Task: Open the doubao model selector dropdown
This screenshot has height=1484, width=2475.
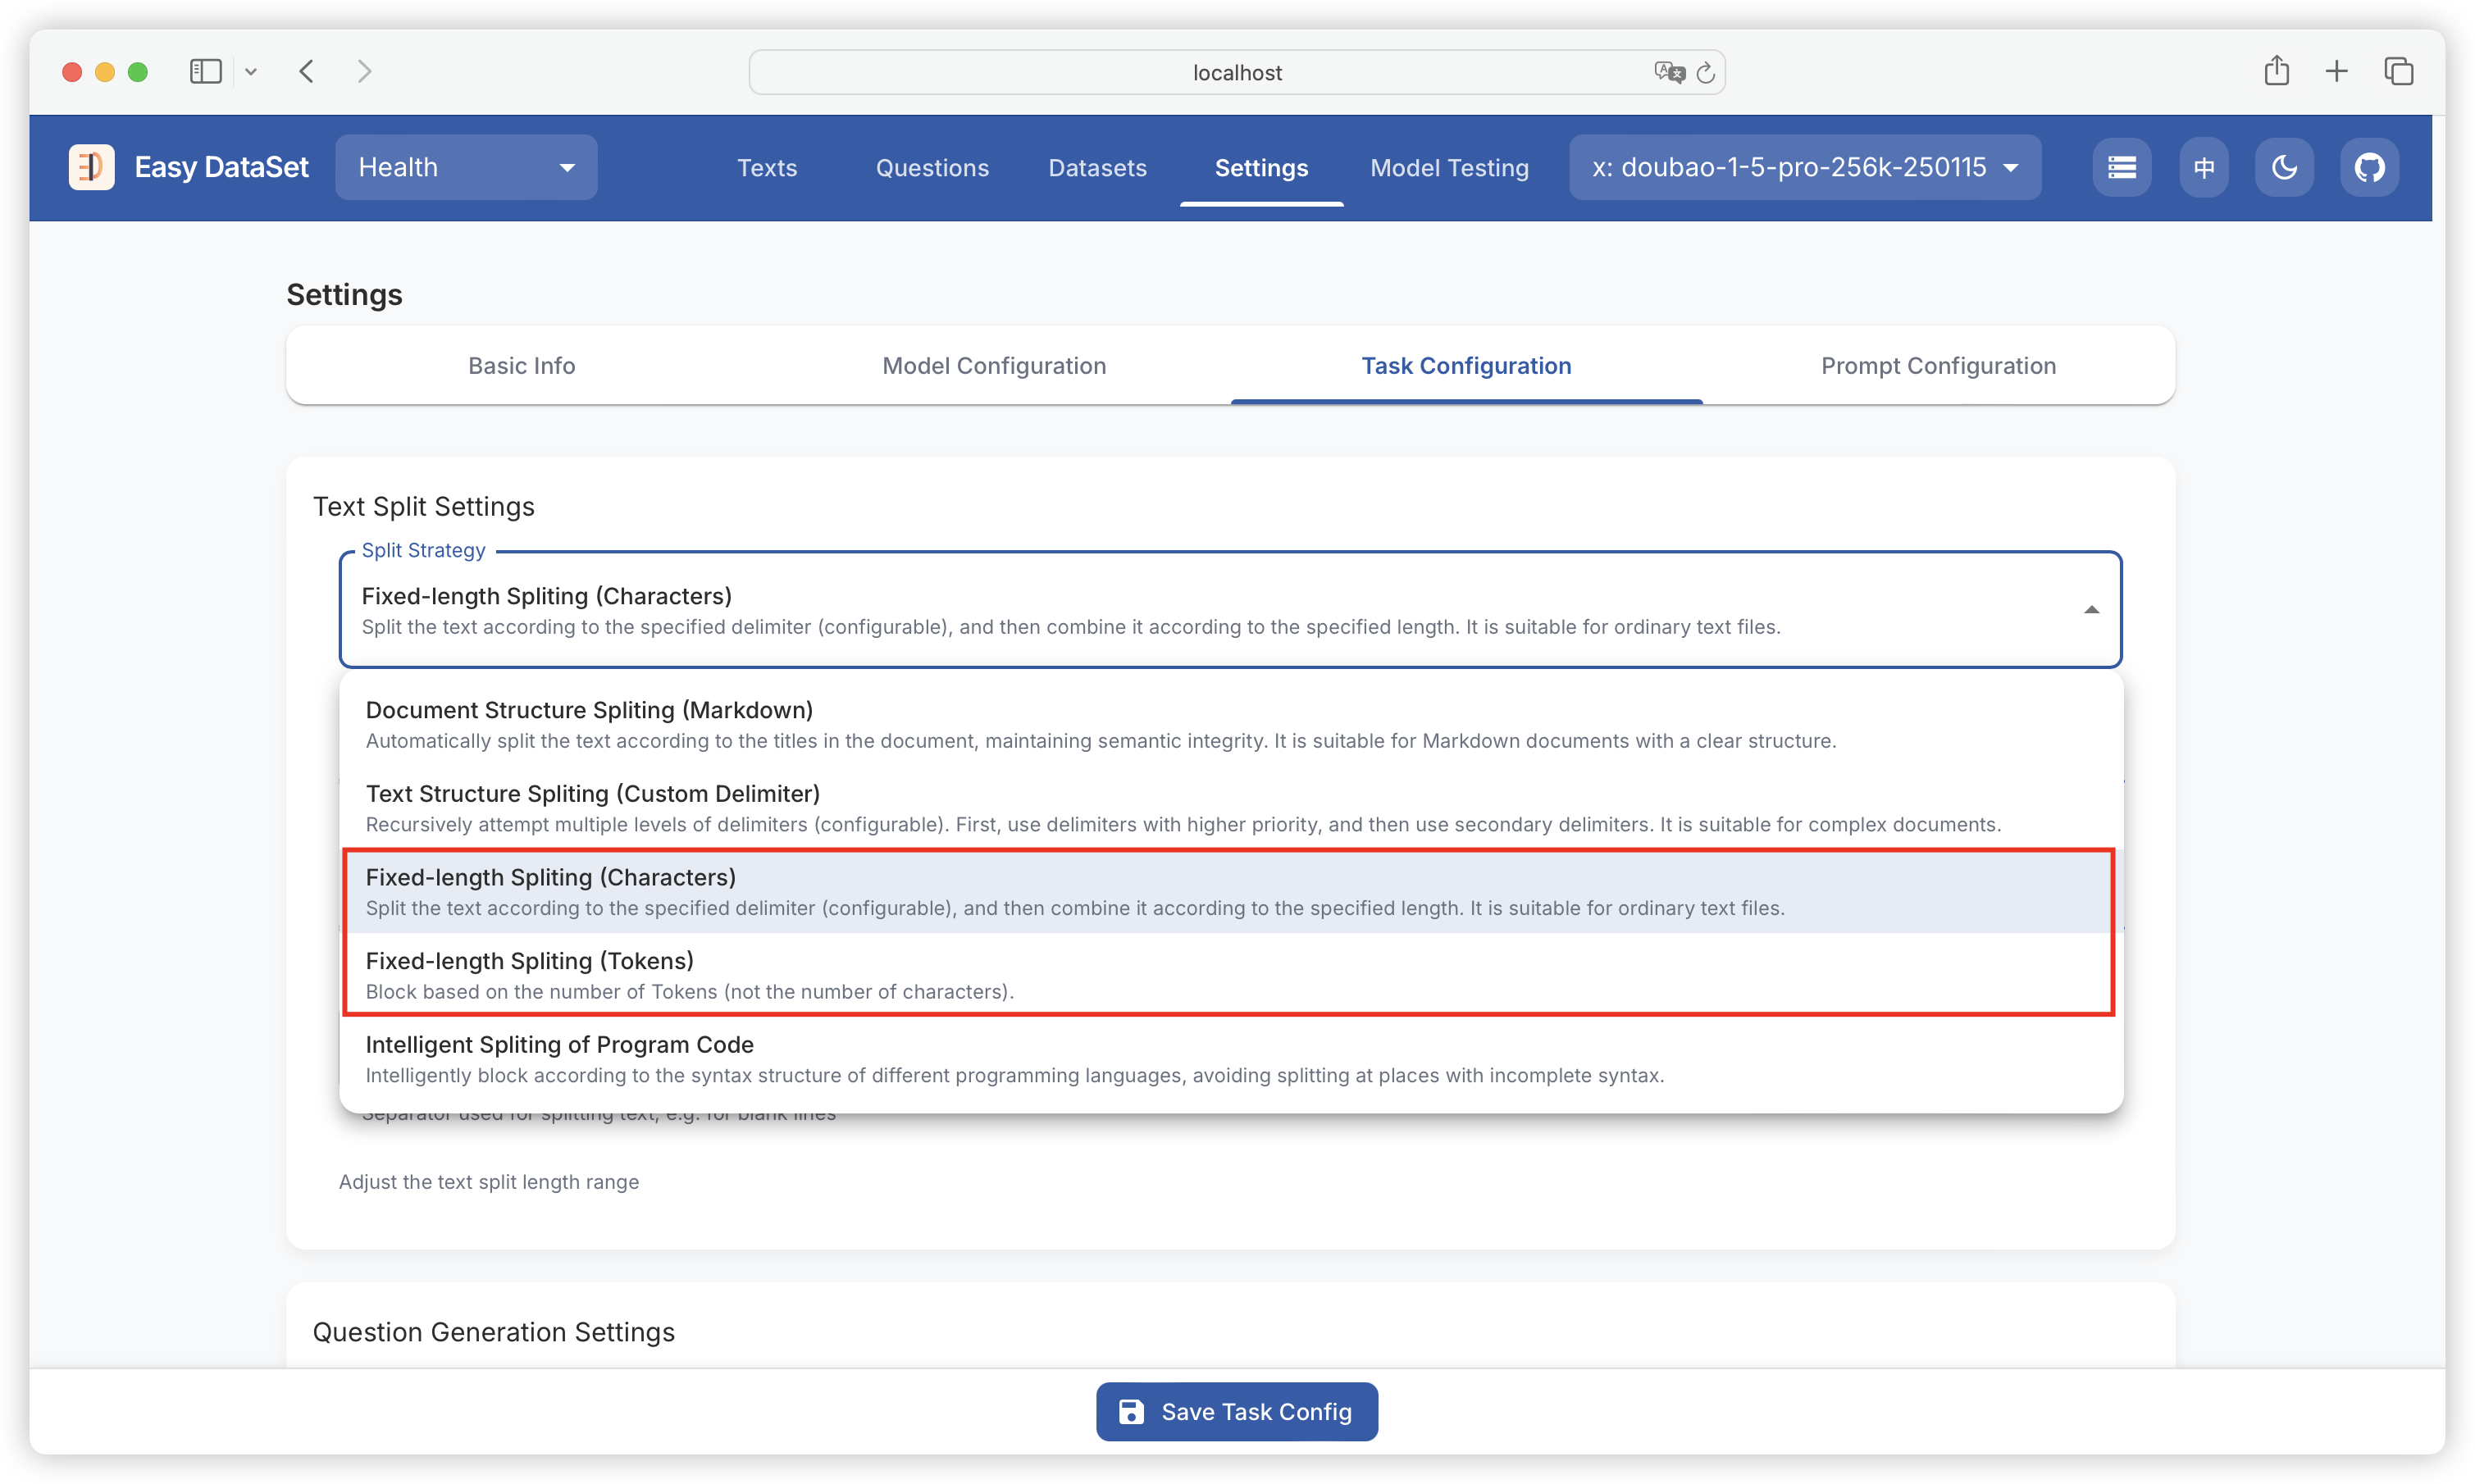Action: 1805,167
